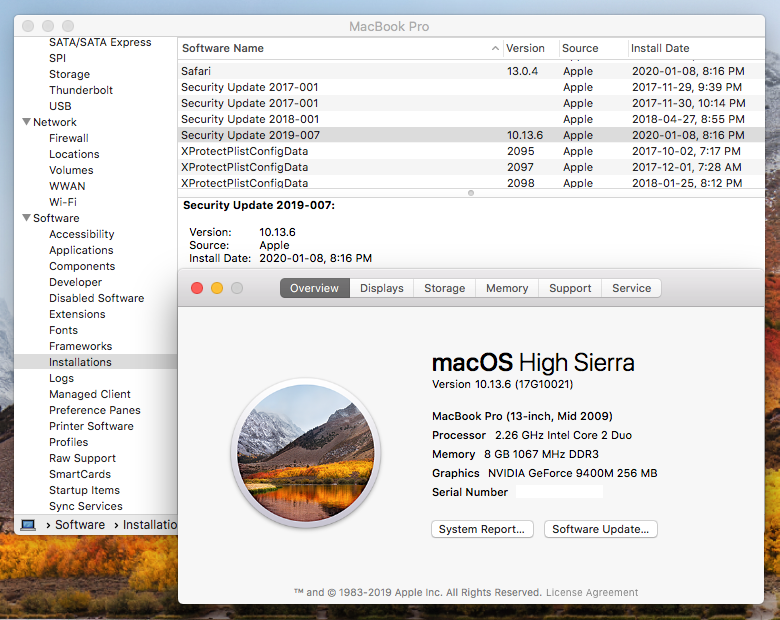Viewport: 780px width, 620px height.
Task: Select the hardware Storage item in sidebar
Action: click(x=70, y=74)
